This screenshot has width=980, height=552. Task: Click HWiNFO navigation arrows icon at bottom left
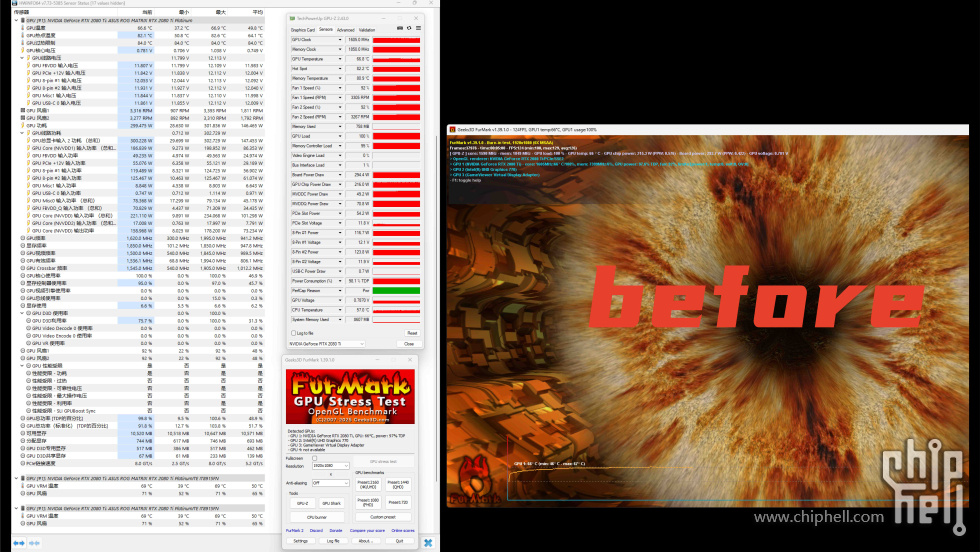(x=19, y=543)
